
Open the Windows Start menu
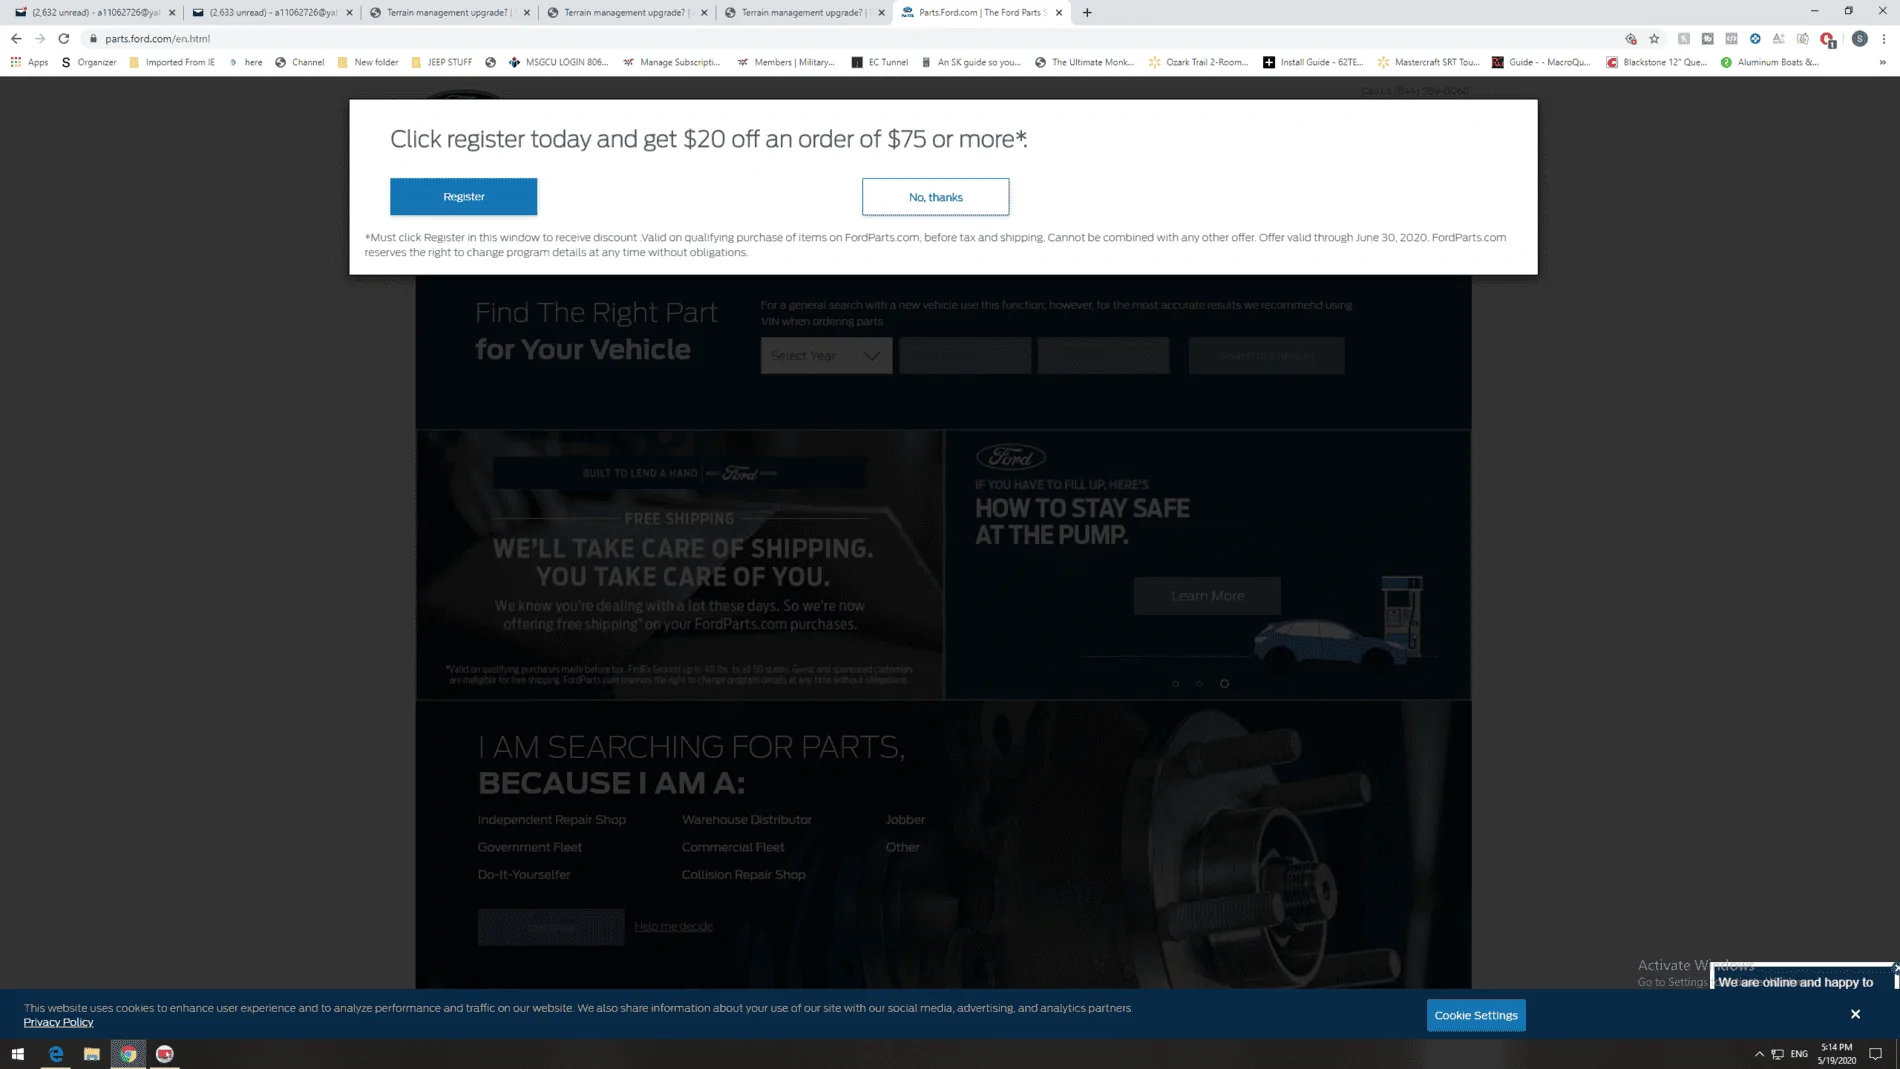(x=18, y=1054)
